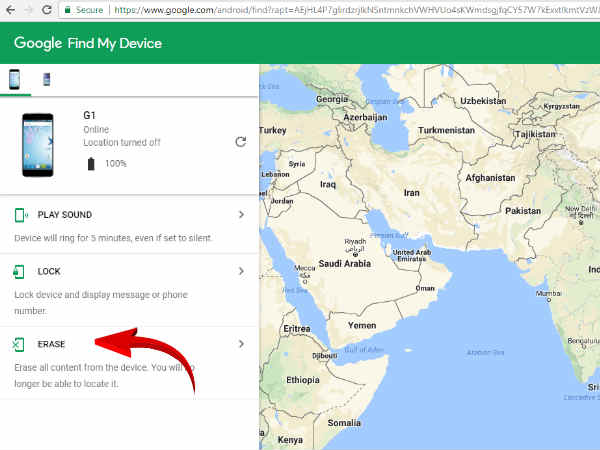The height and width of the screenshot is (450, 600).
Task: Click the Iran label on the map
Action: coord(412,193)
